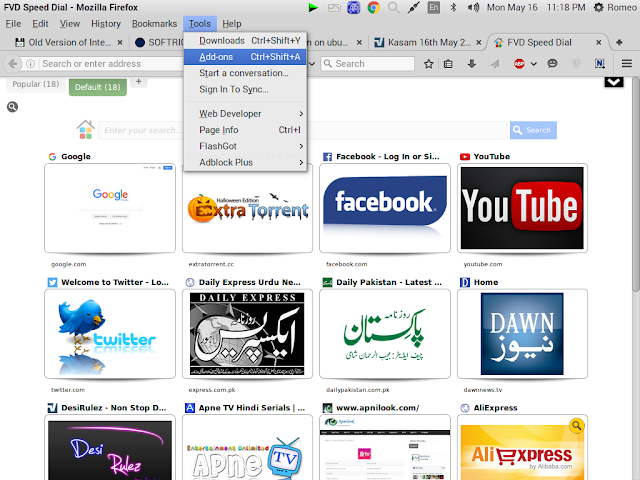Open the Dawn News dial thumbnail
640x480 pixels.
(522, 333)
